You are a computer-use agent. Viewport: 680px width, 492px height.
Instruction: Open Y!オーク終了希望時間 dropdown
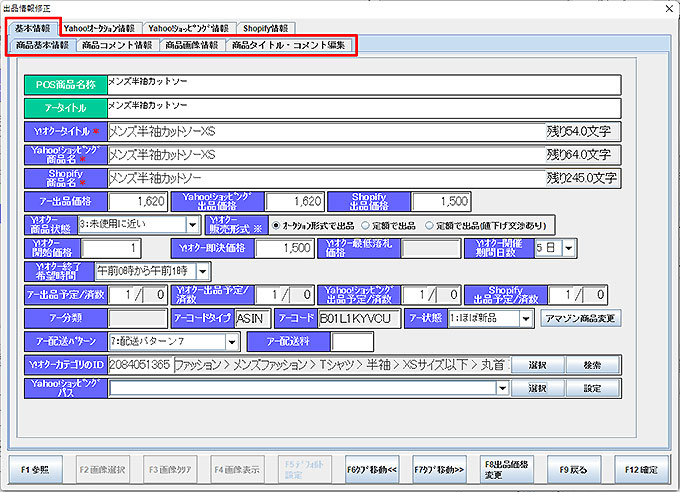pyautogui.click(x=203, y=271)
